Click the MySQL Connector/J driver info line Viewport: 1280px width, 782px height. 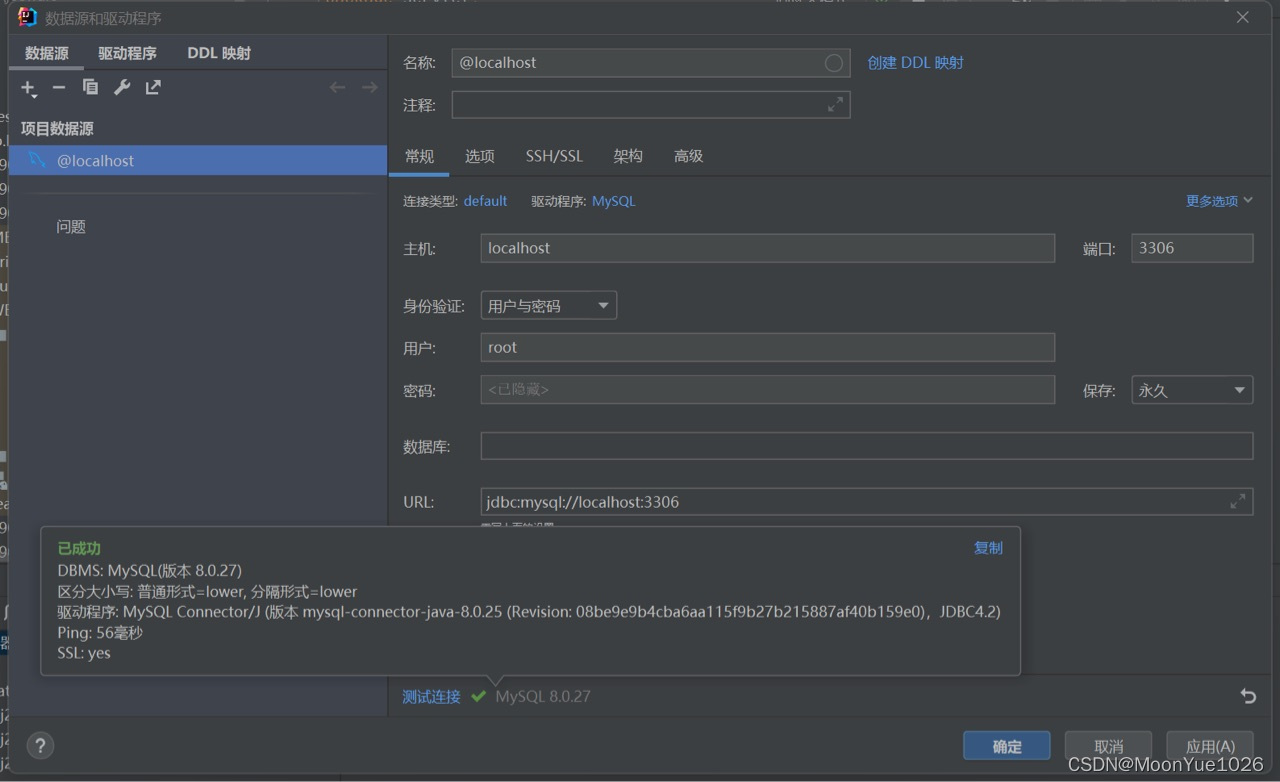click(529, 612)
